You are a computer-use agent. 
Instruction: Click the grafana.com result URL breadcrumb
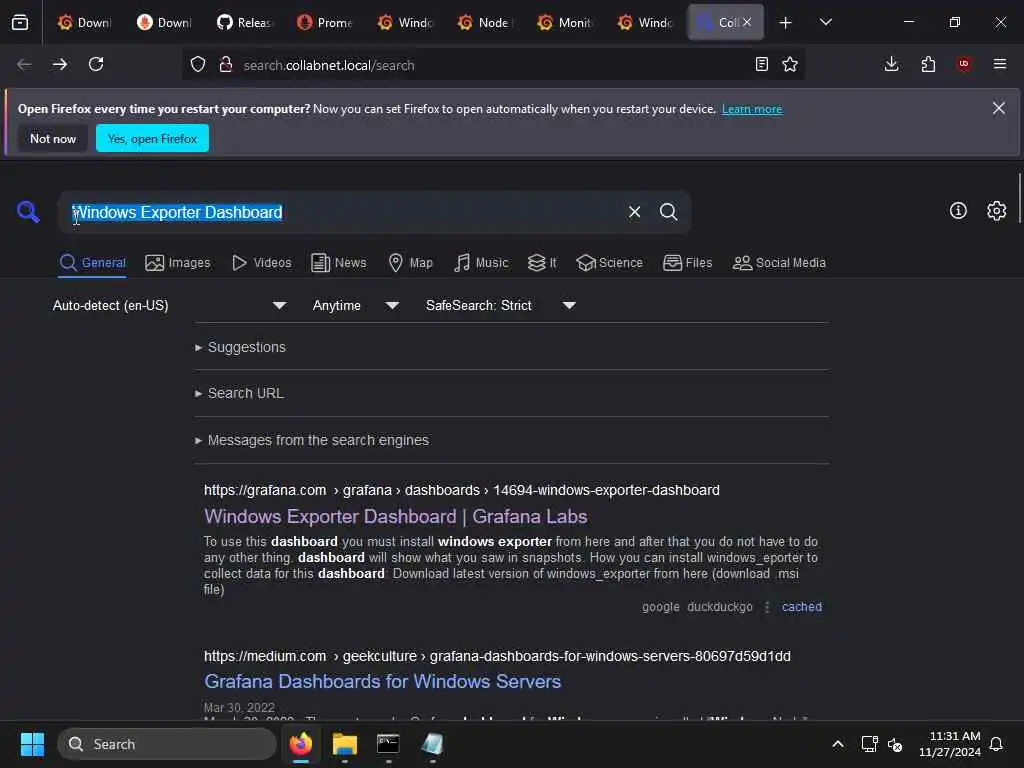[462, 490]
